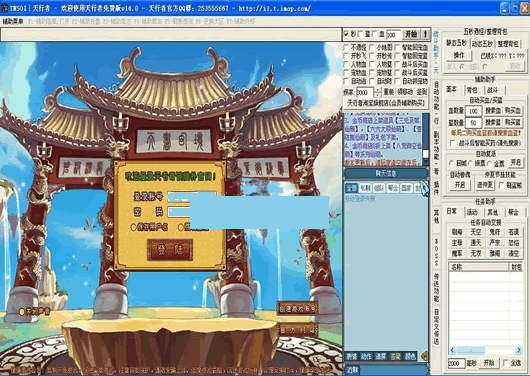Screen dimensions: 530x376
Task: Open the 副本功能 vertical side tab
Action: [436, 152]
